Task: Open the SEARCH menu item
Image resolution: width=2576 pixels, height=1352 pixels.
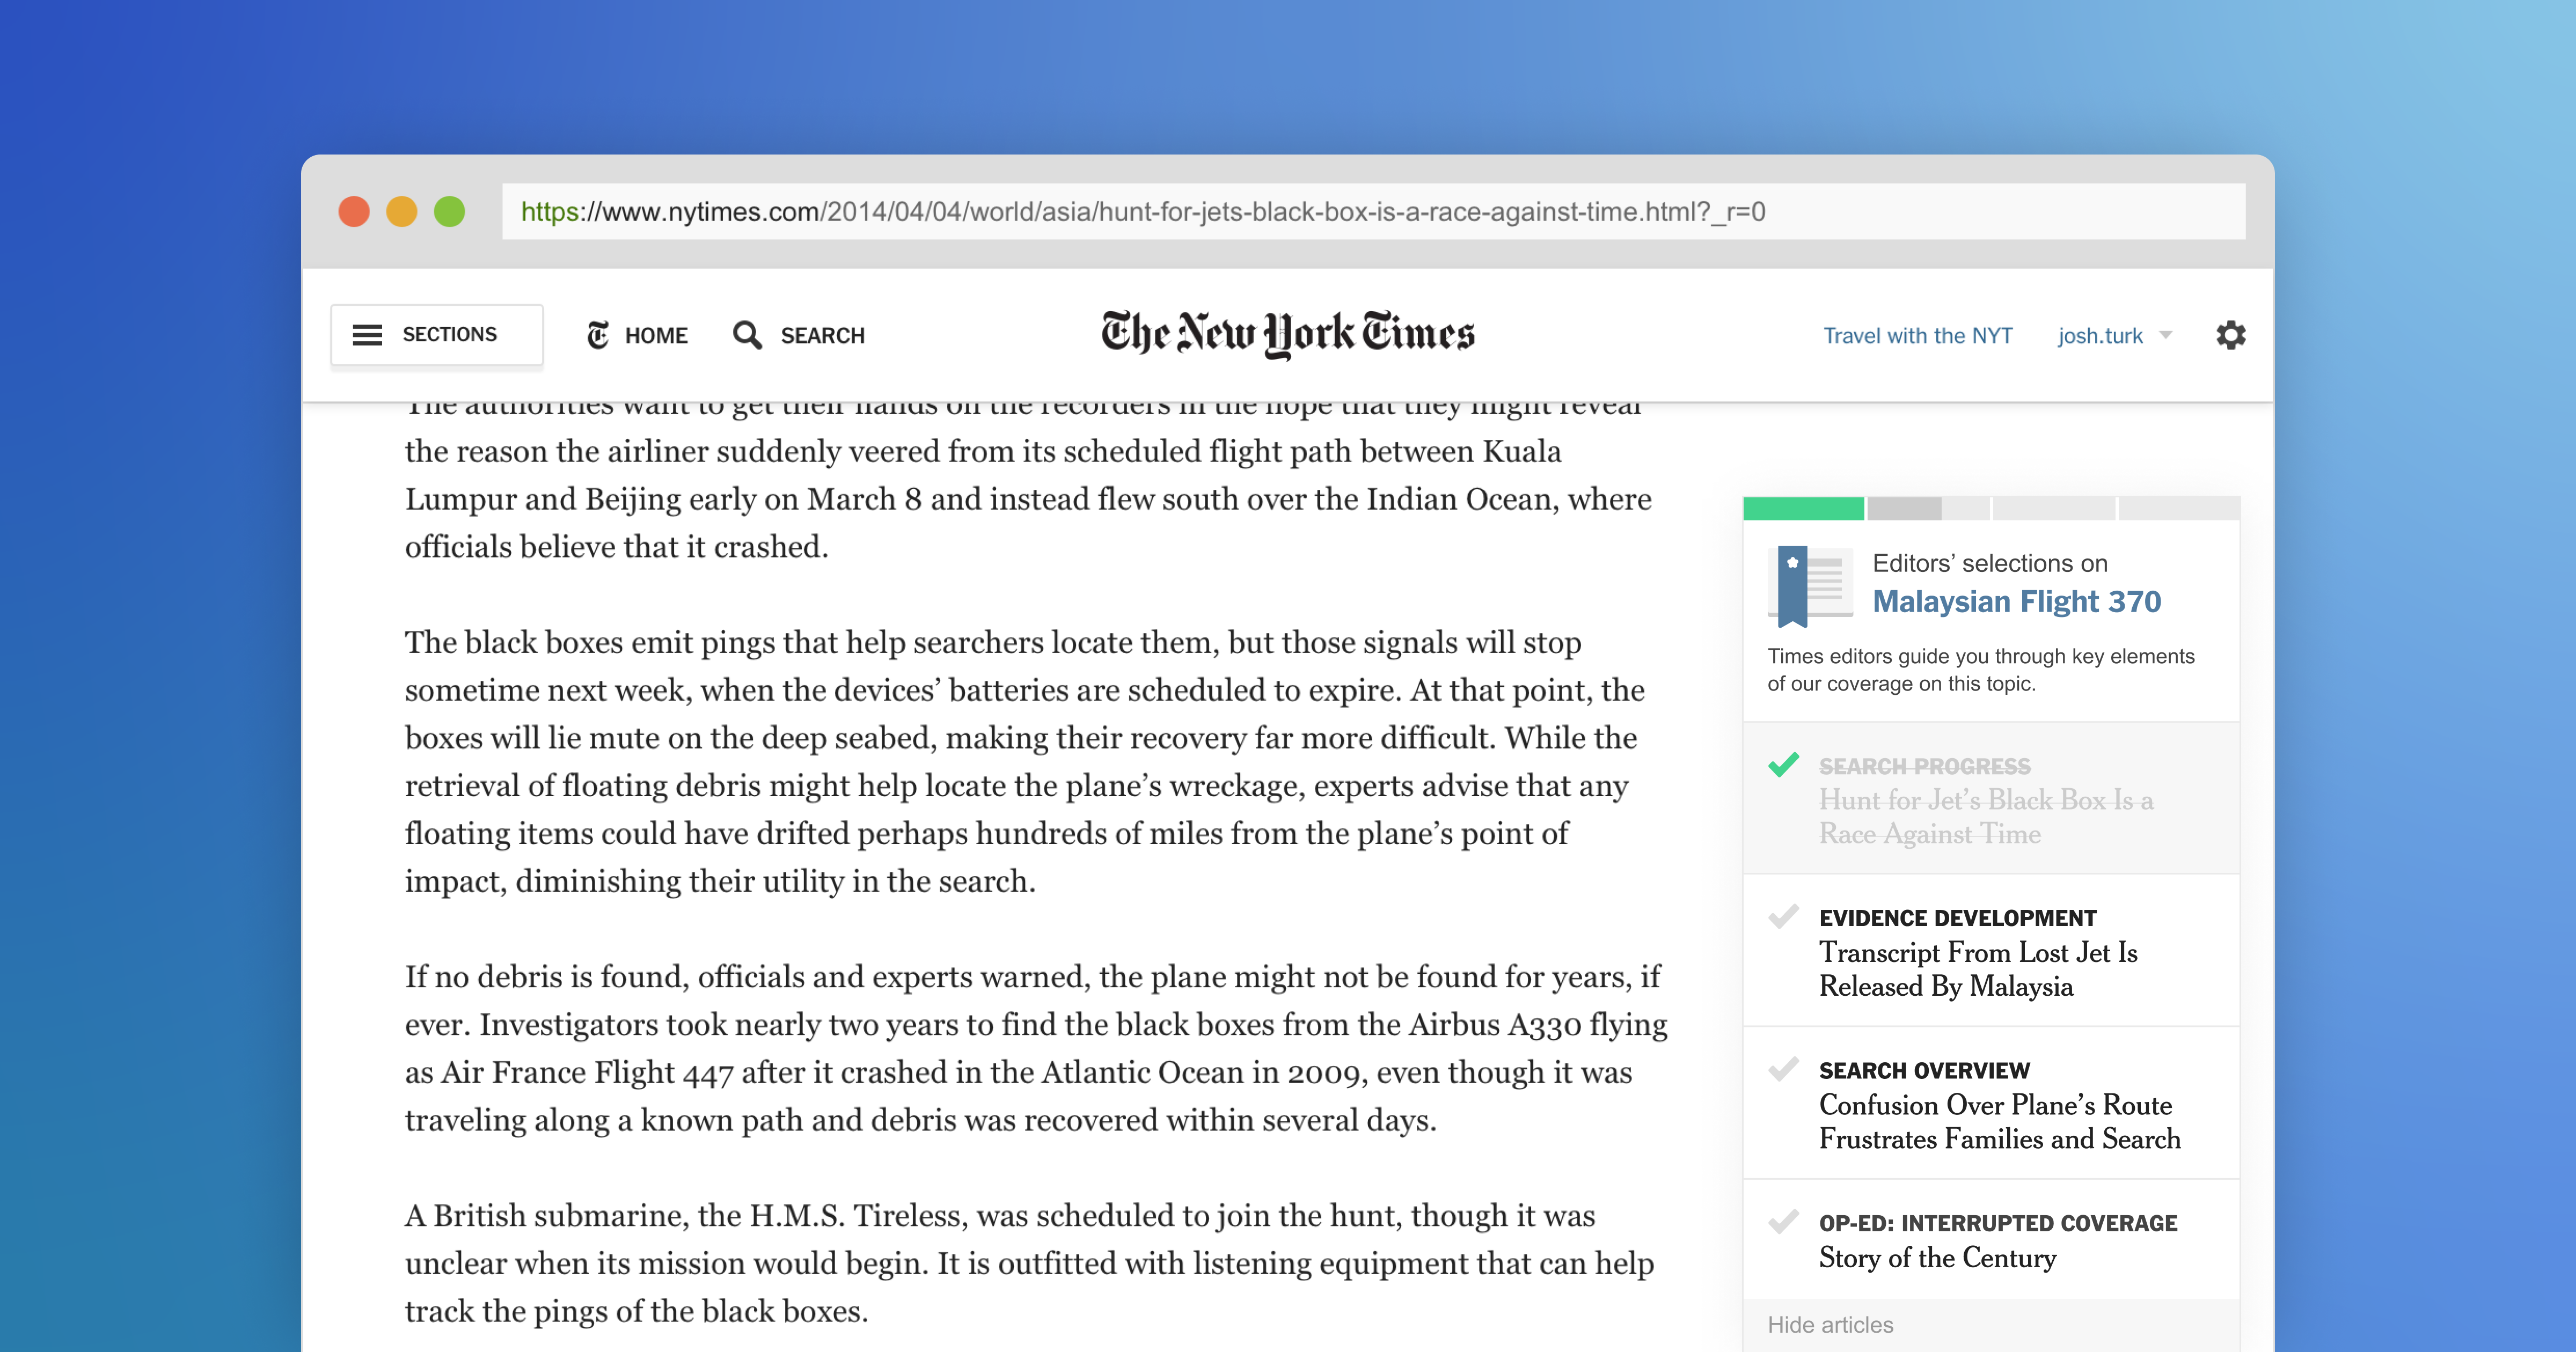Action: pyautogui.click(x=822, y=335)
